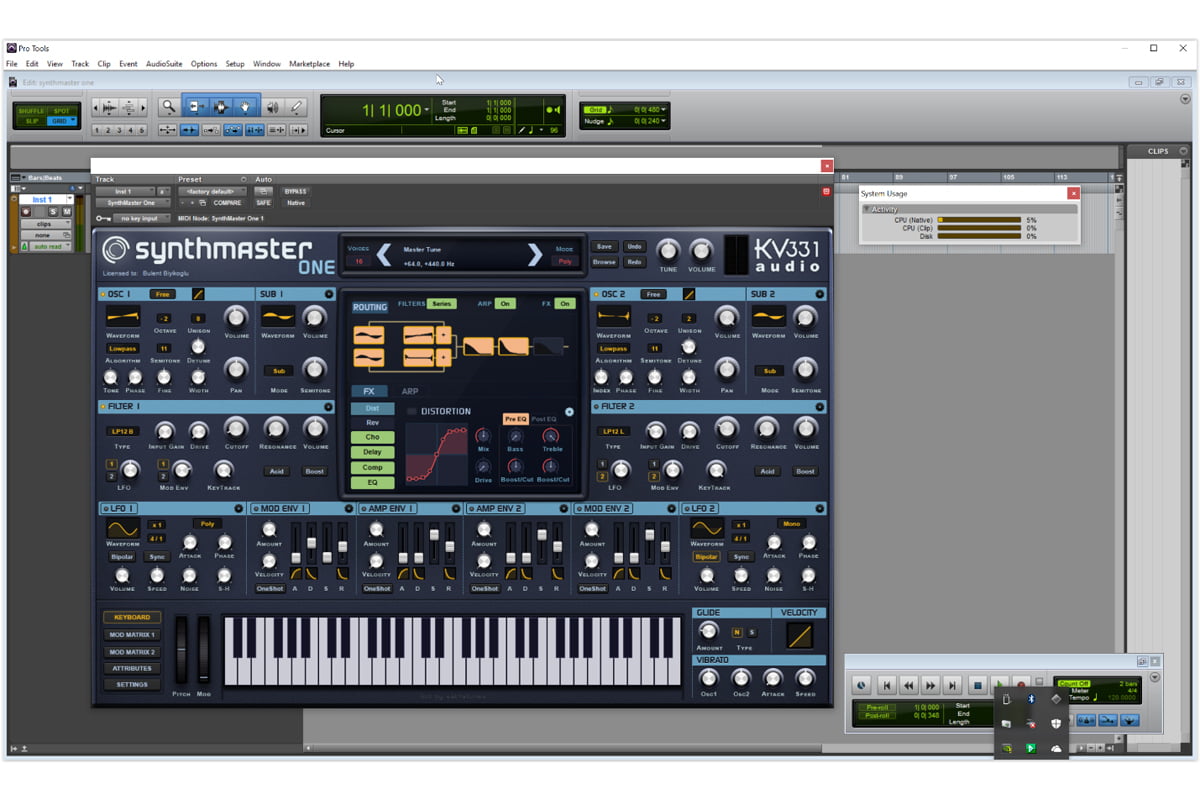This screenshot has height=800, width=1200.
Task: Open the auto read automation dropdown
Action: coord(50,246)
